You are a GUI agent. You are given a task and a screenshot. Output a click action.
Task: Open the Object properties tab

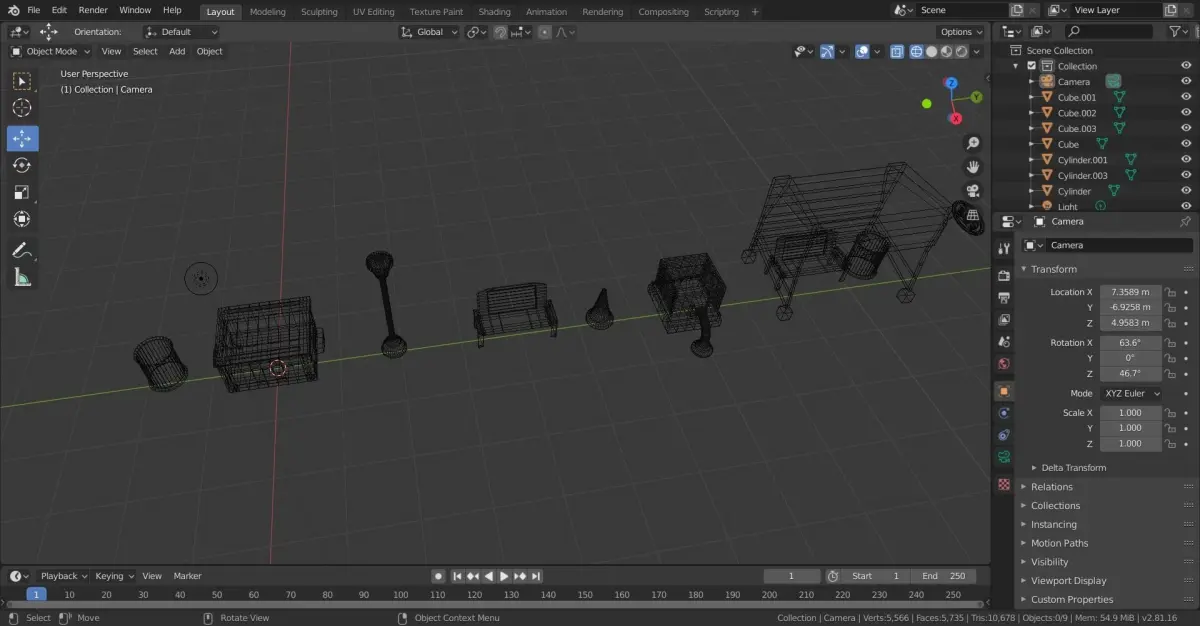coord(1004,391)
